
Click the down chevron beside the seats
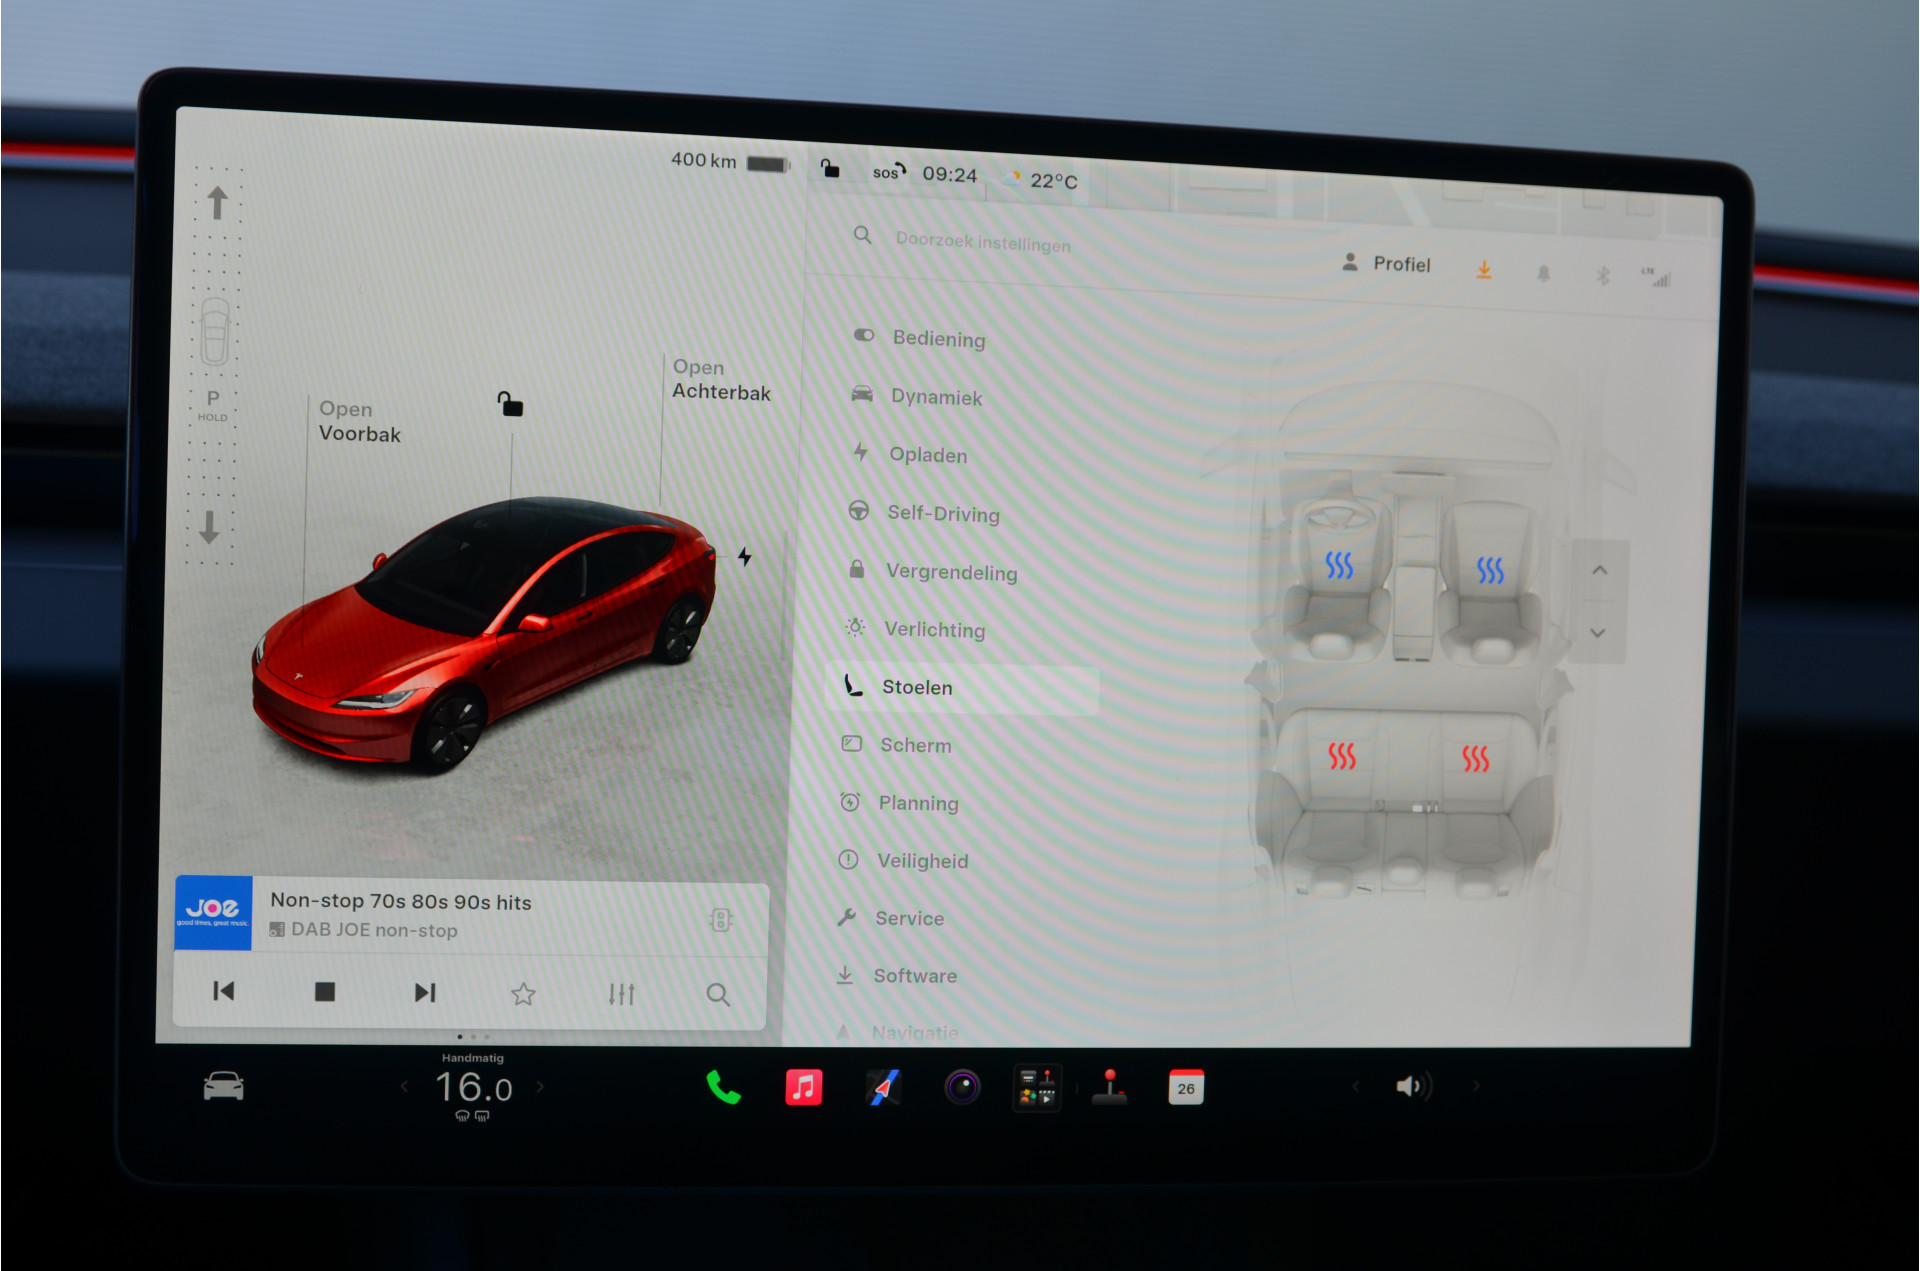tap(1598, 633)
